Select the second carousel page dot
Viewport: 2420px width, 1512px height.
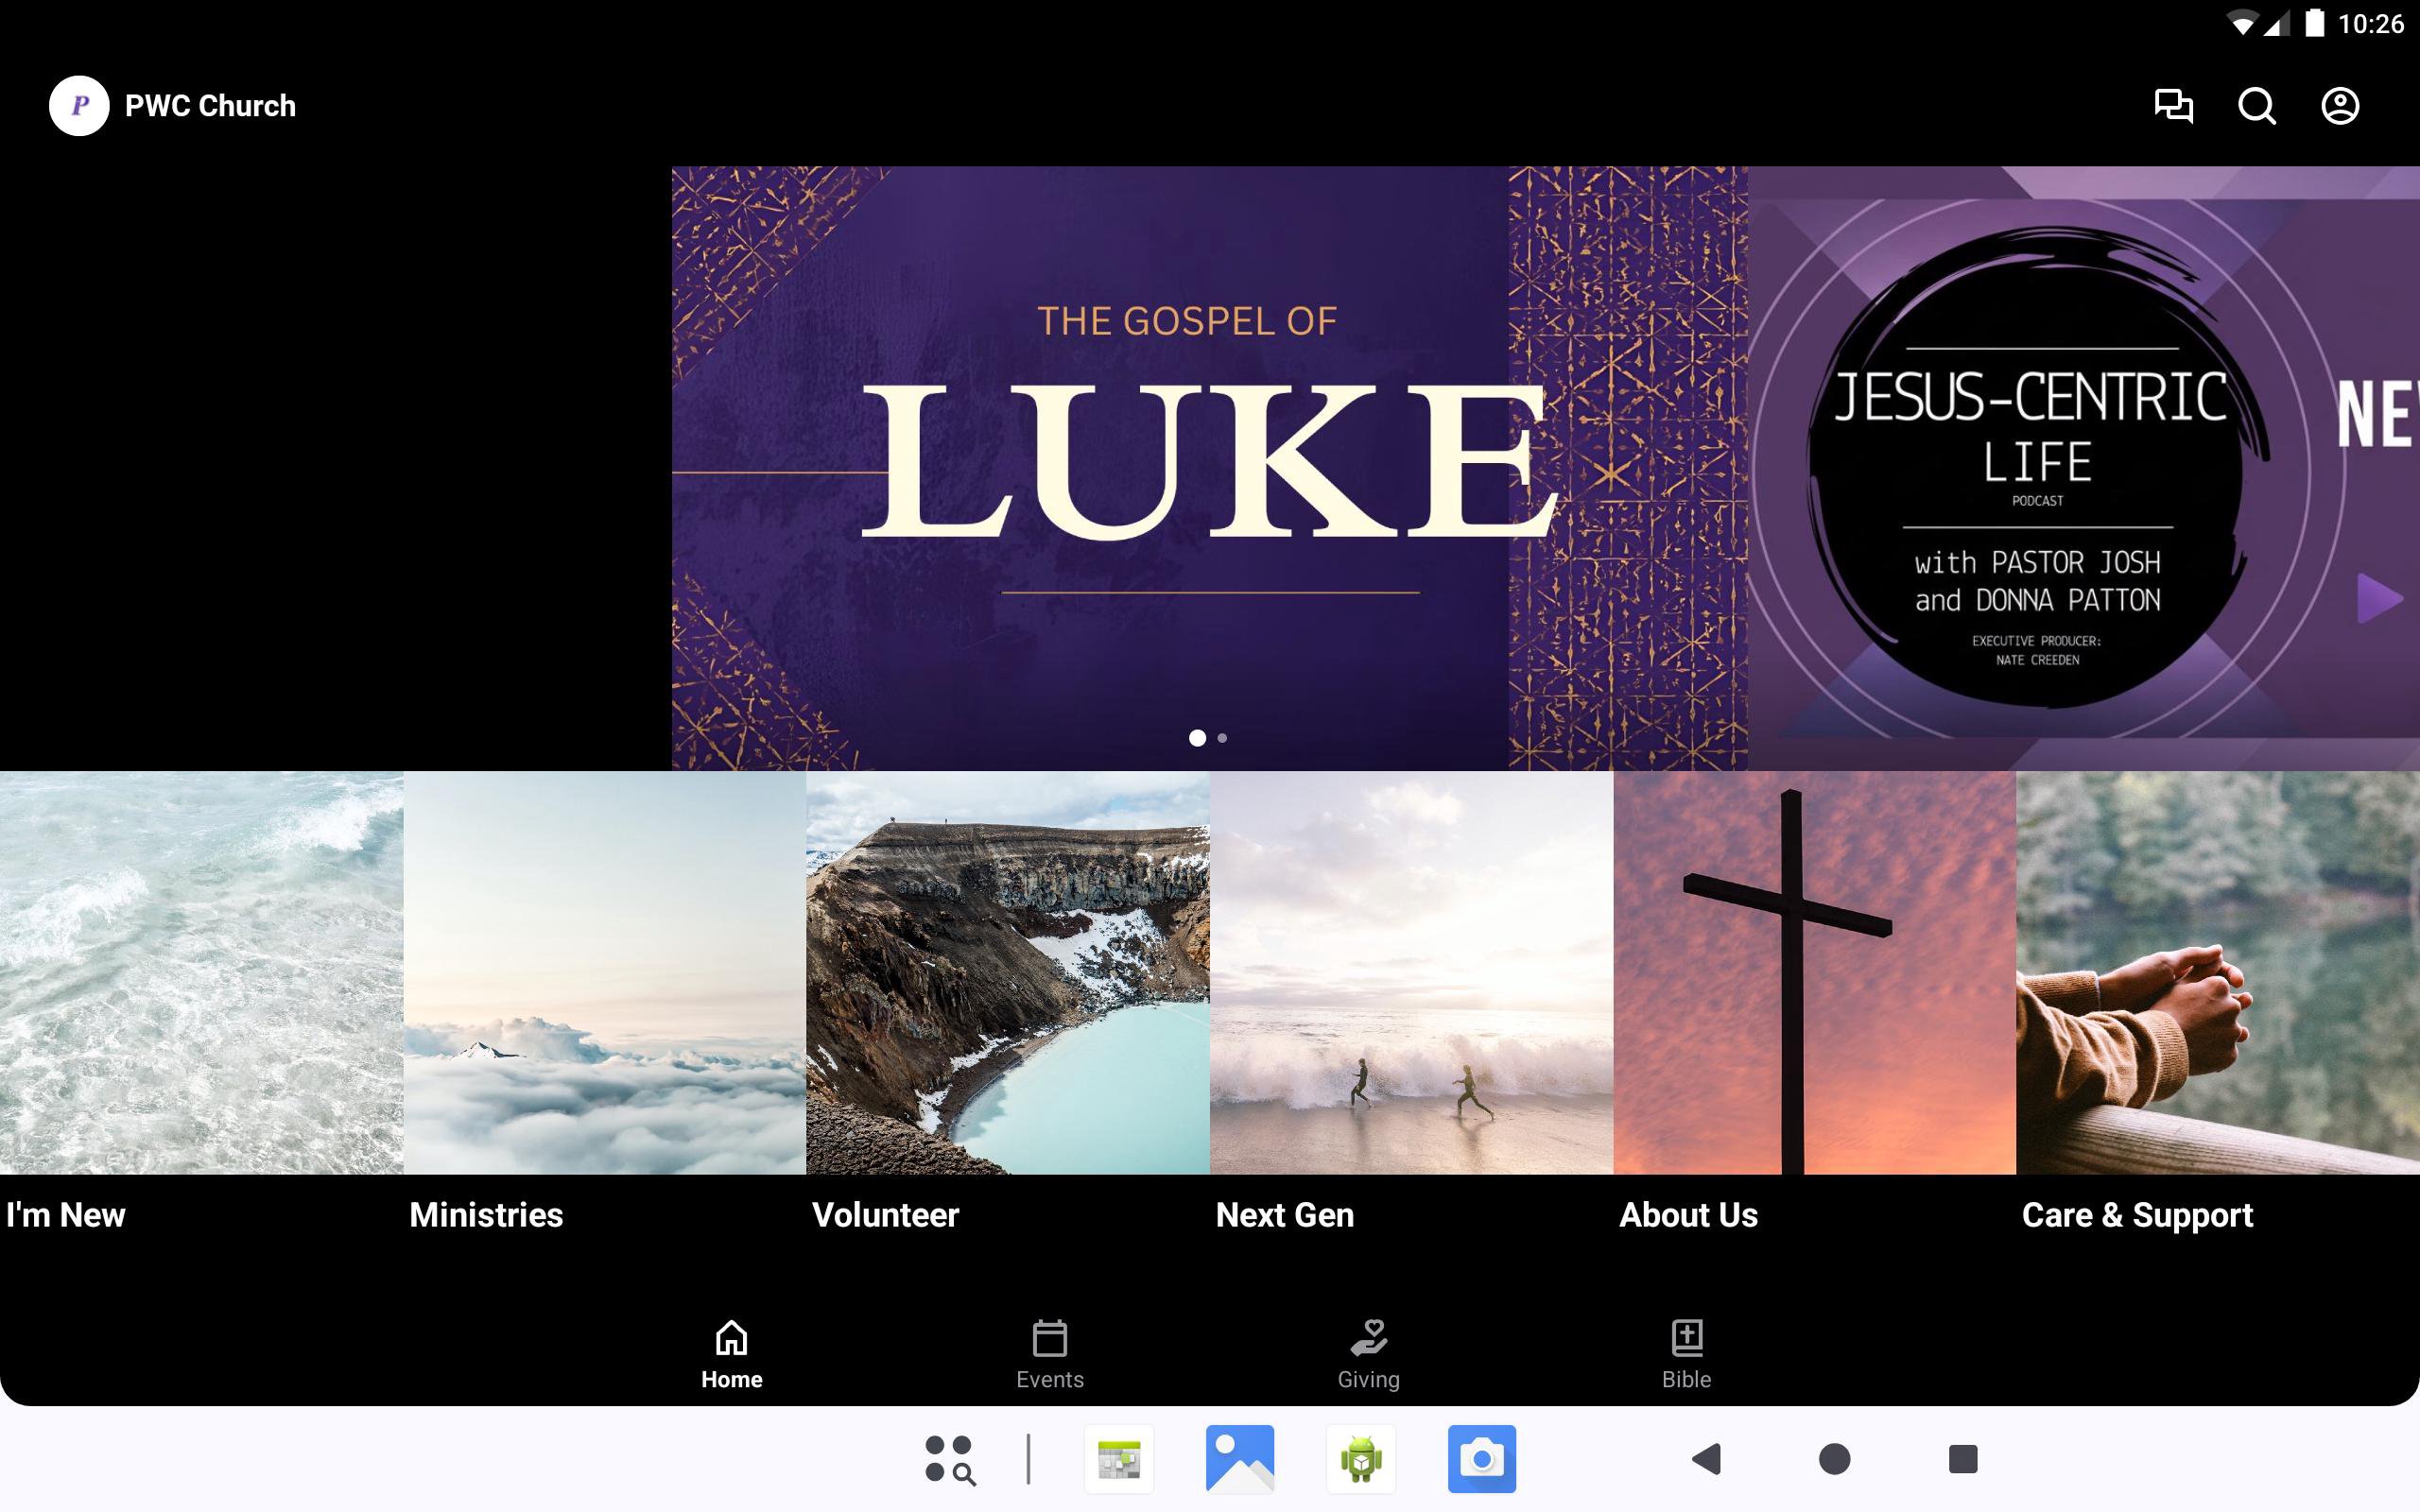[x=1222, y=738]
